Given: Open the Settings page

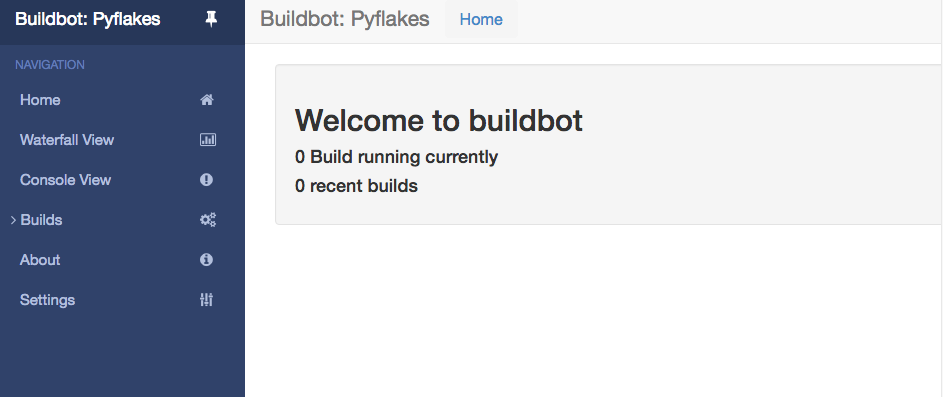Looking at the screenshot, I should pos(47,300).
